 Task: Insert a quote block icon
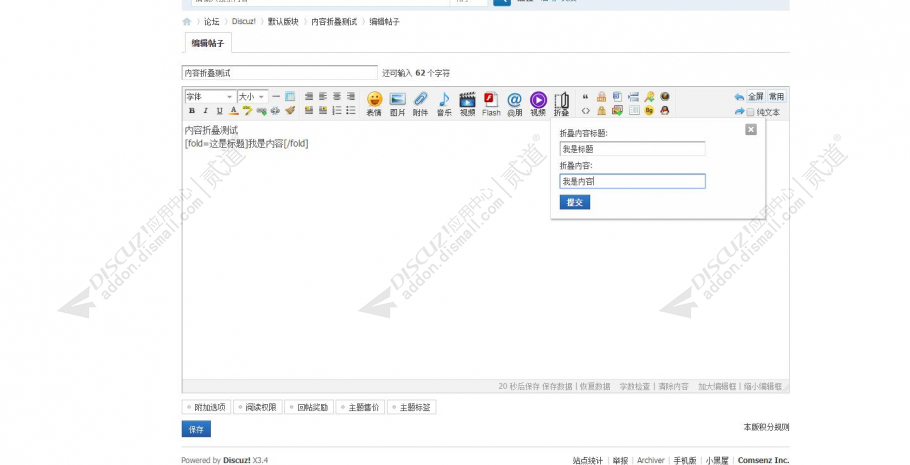pyautogui.click(x=586, y=96)
